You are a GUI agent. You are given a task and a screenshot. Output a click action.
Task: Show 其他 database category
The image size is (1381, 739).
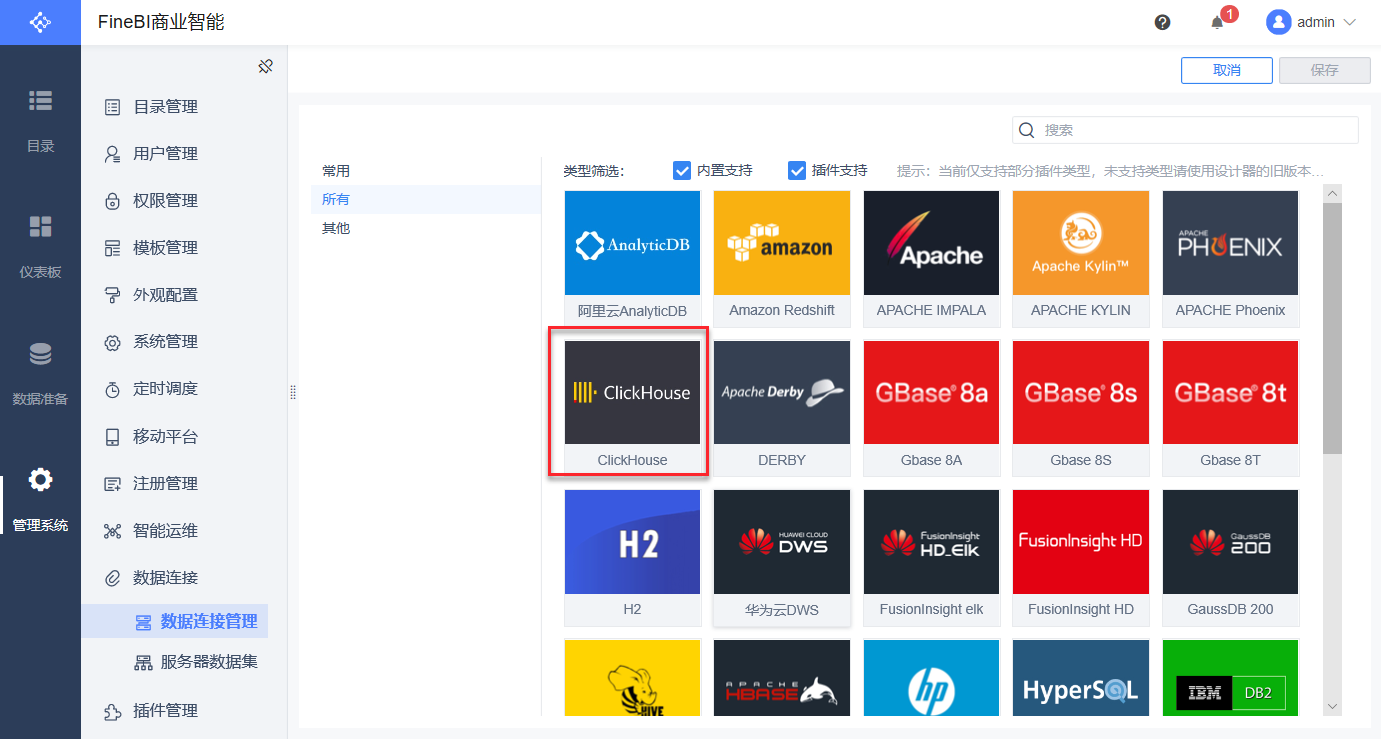click(x=426, y=228)
